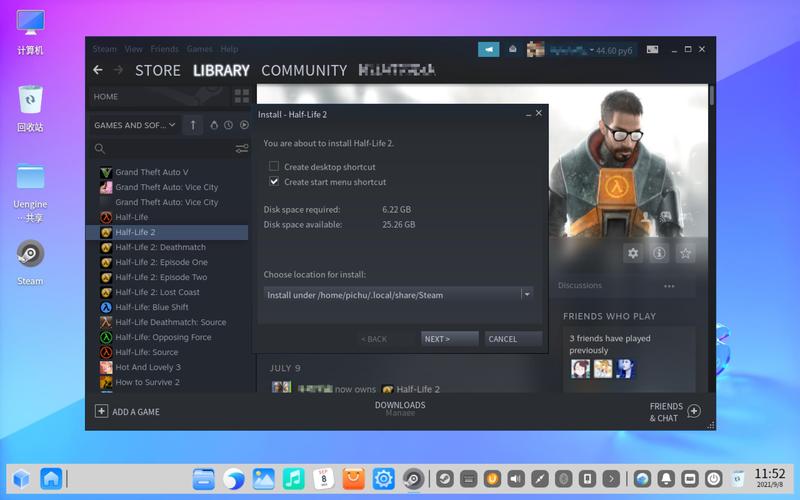Open the account balance dropdown
Image resolution: width=800 pixels, height=500 pixels.
[592, 50]
